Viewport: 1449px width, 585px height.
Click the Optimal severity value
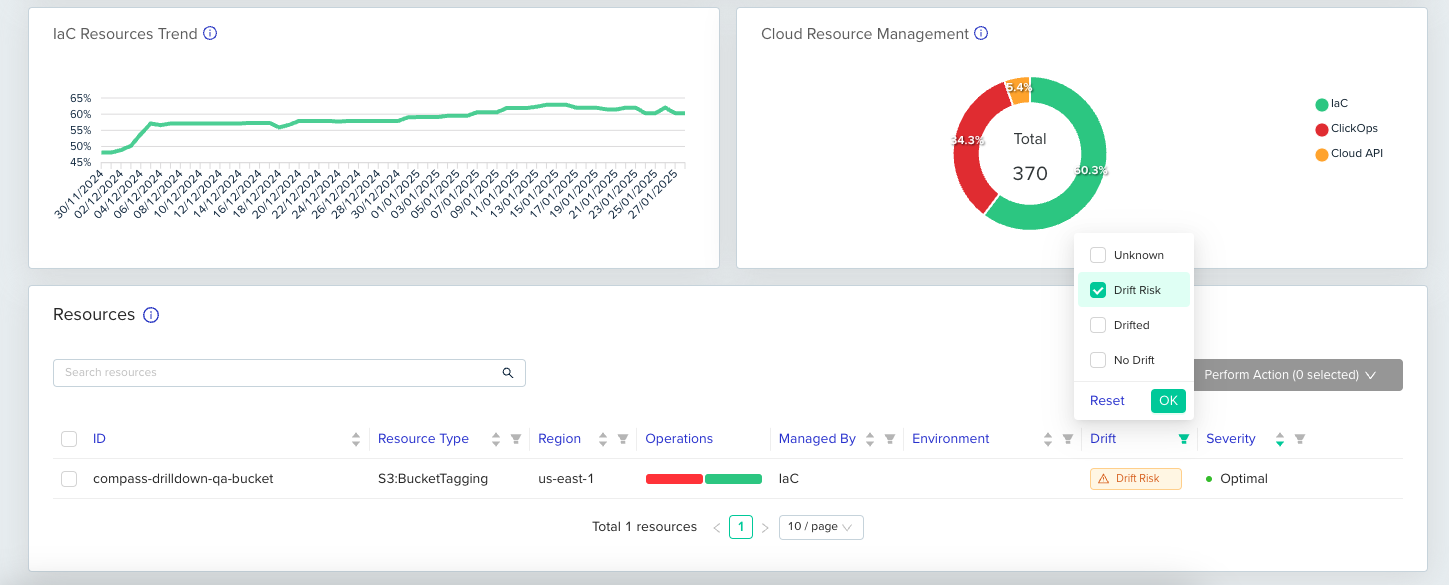(1244, 479)
